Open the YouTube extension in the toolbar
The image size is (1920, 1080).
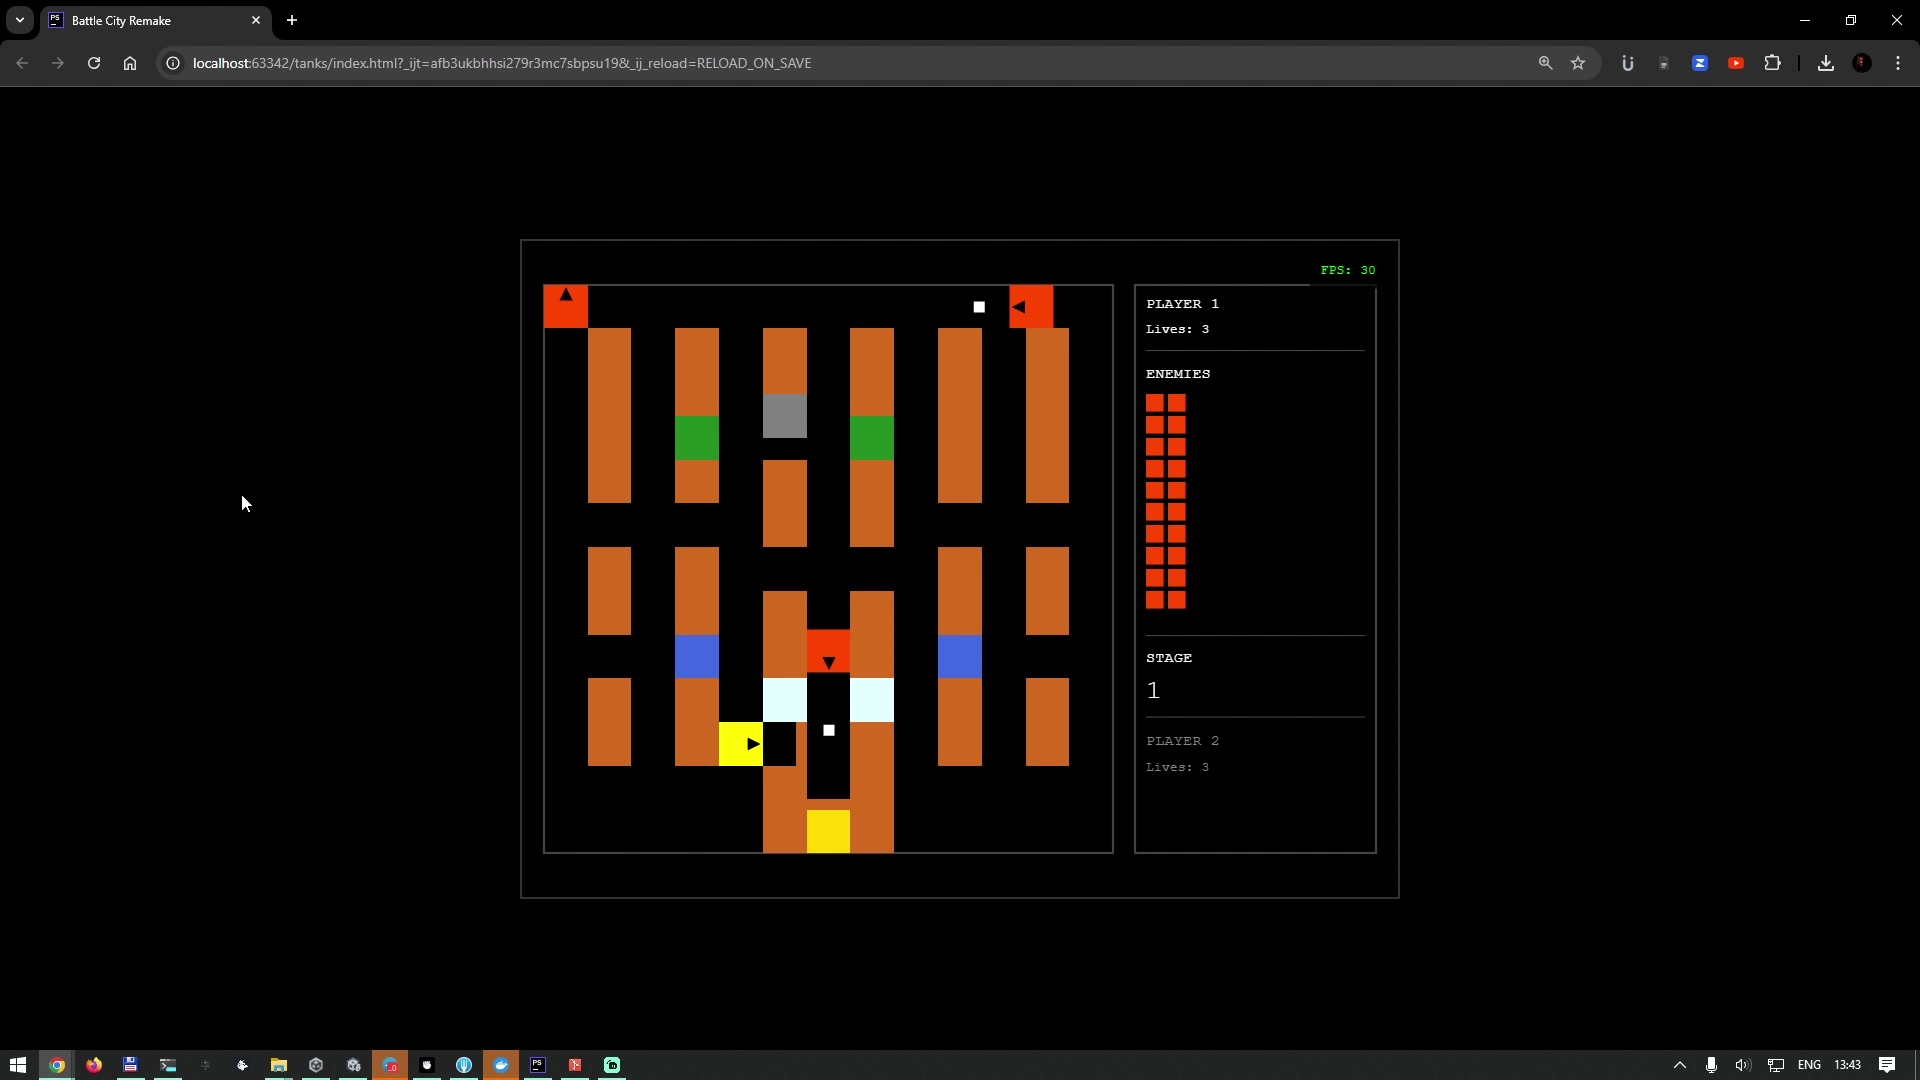point(1737,62)
